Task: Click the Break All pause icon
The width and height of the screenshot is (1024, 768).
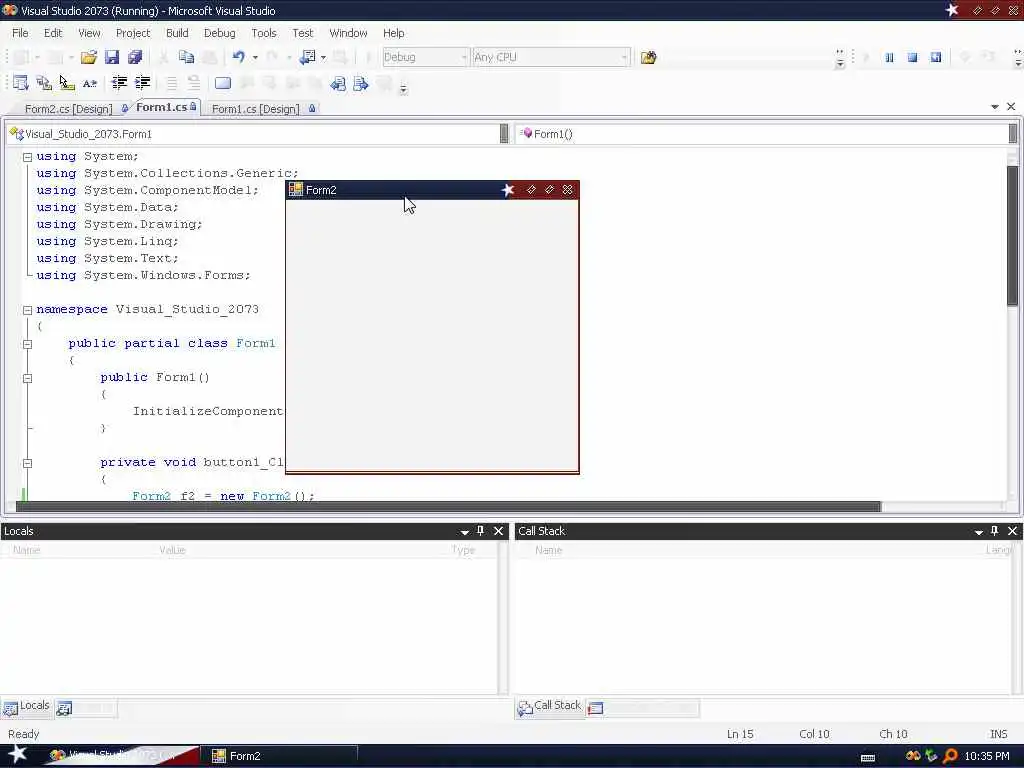Action: pos(889,57)
